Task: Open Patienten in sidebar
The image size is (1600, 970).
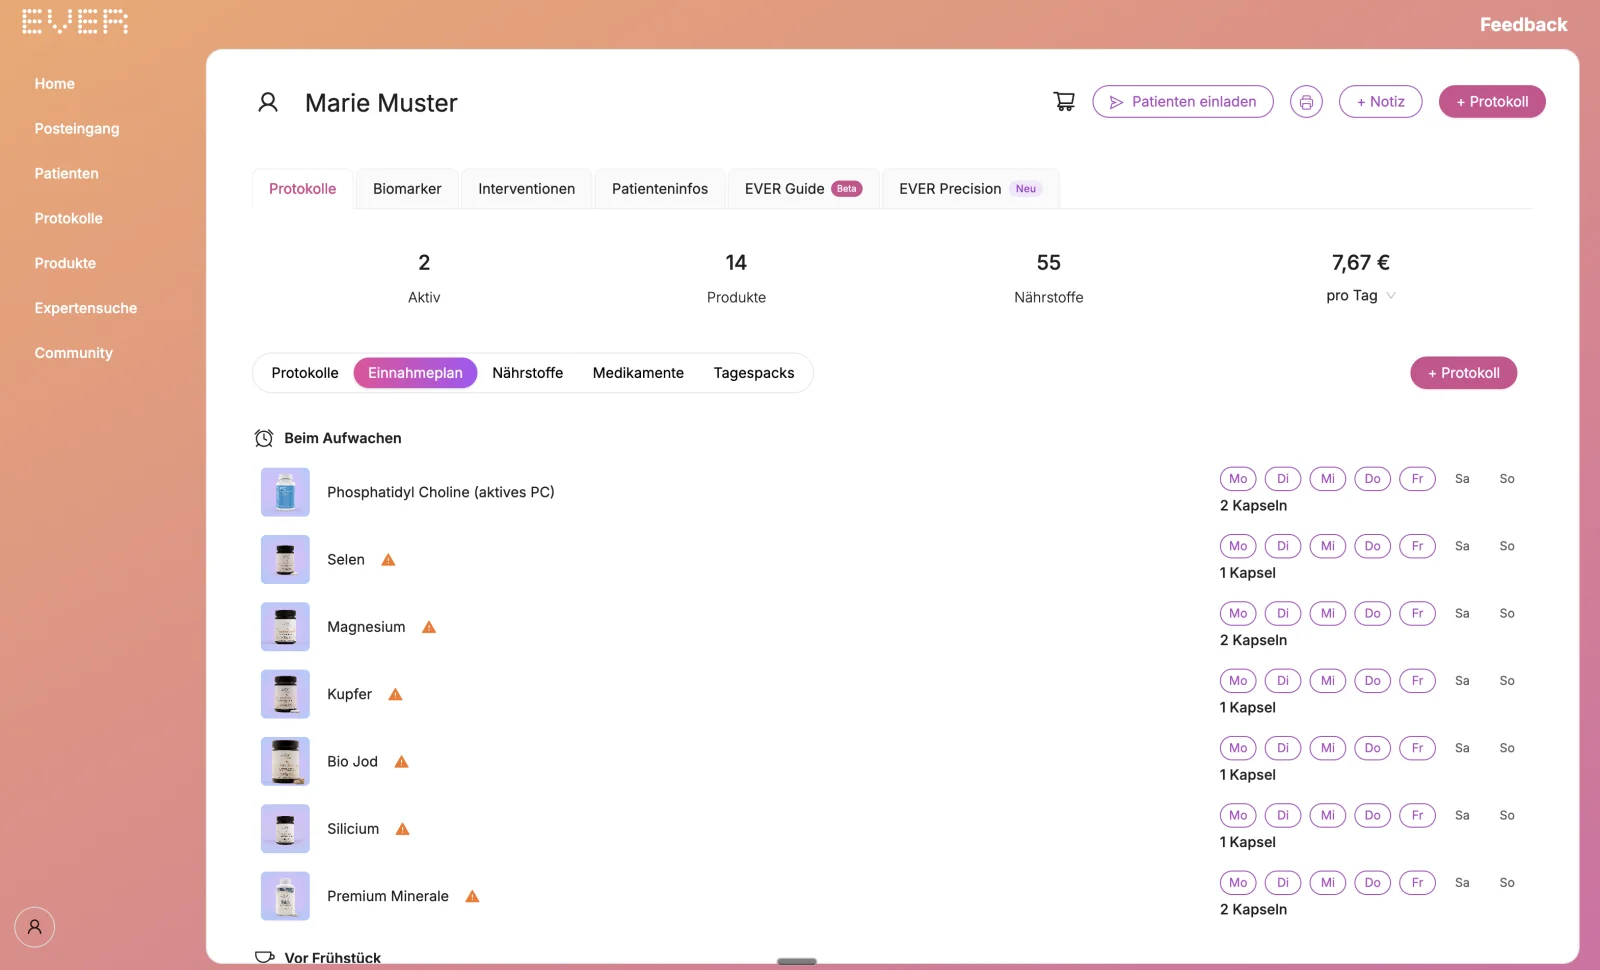Action: (66, 174)
